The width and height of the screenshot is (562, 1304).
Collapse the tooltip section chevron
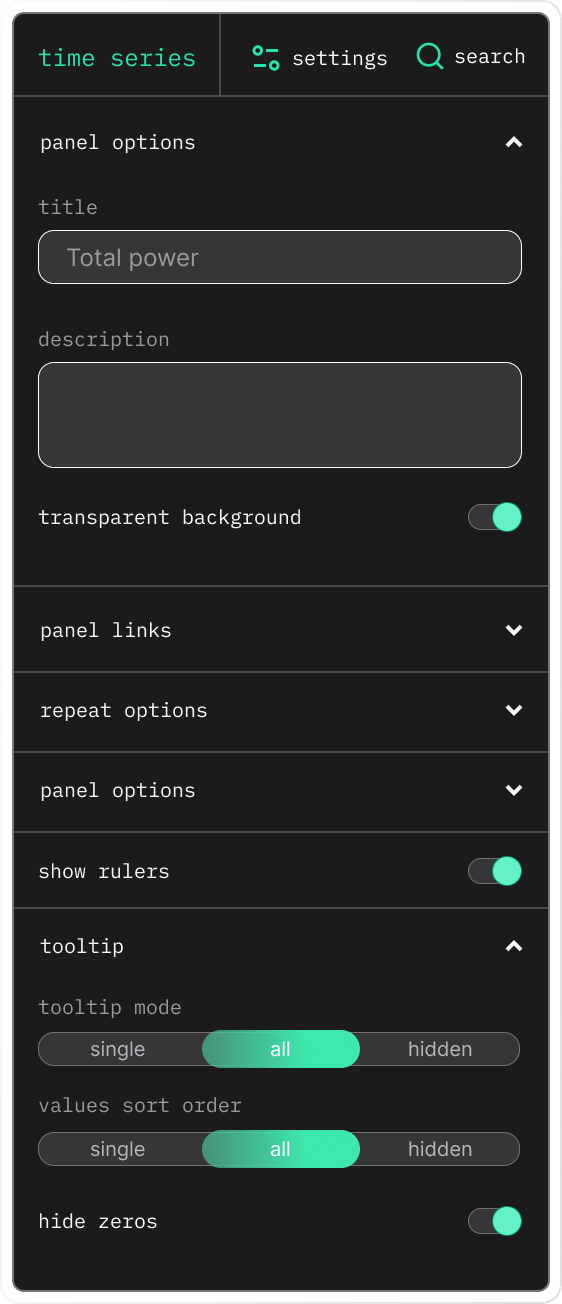click(514, 946)
